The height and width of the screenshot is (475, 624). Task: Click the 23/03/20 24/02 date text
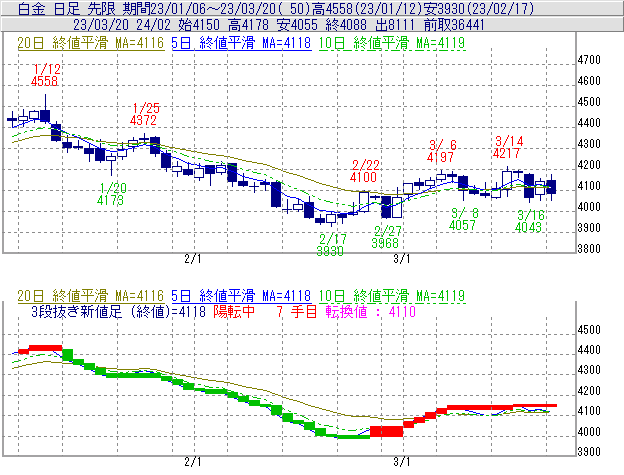coord(122,25)
